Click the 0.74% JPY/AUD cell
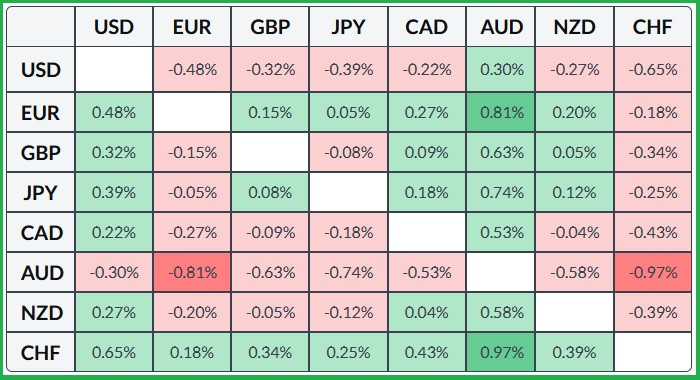Viewport: 700px width, 380px height. coord(500,192)
